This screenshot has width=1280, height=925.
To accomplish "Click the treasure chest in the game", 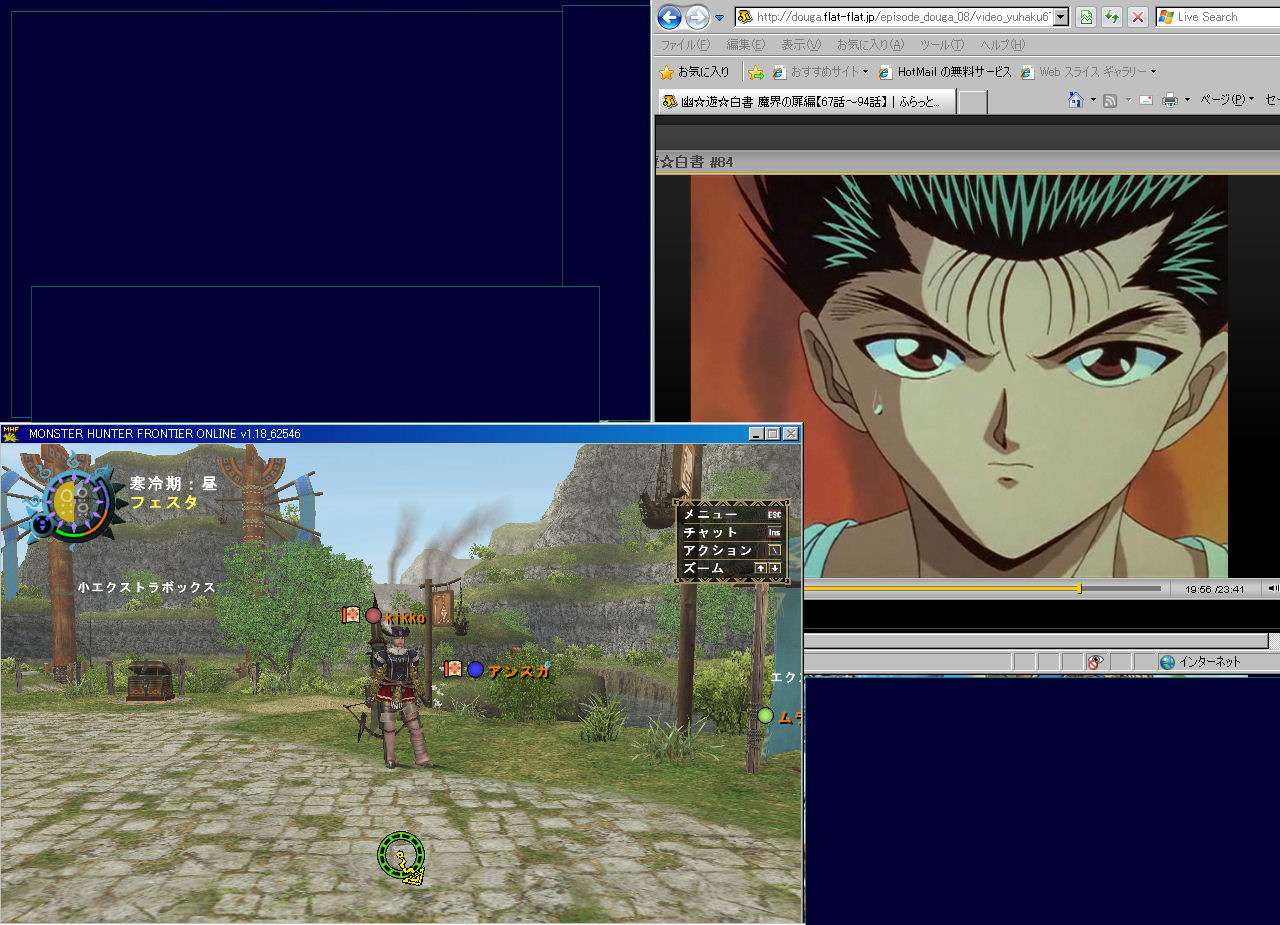I will click(x=150, y=680).
